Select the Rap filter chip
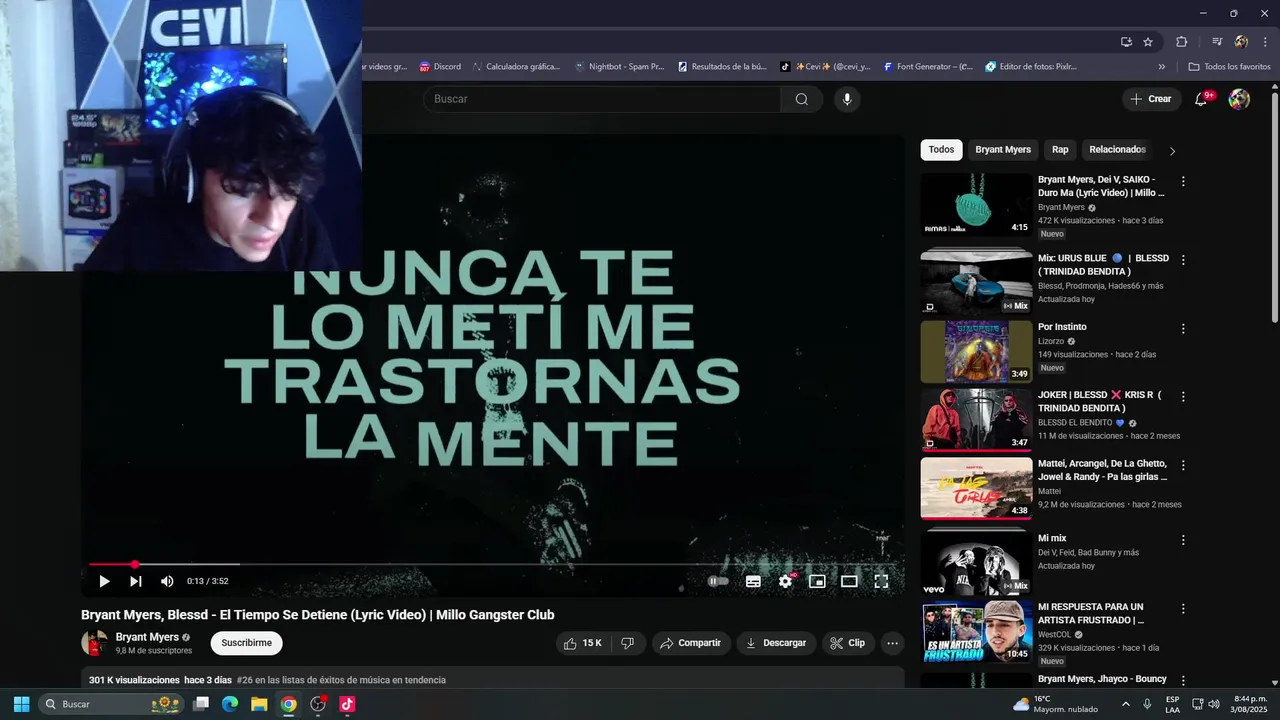The height and width of the screenshot is (720, 1280). coord(1060,150)
